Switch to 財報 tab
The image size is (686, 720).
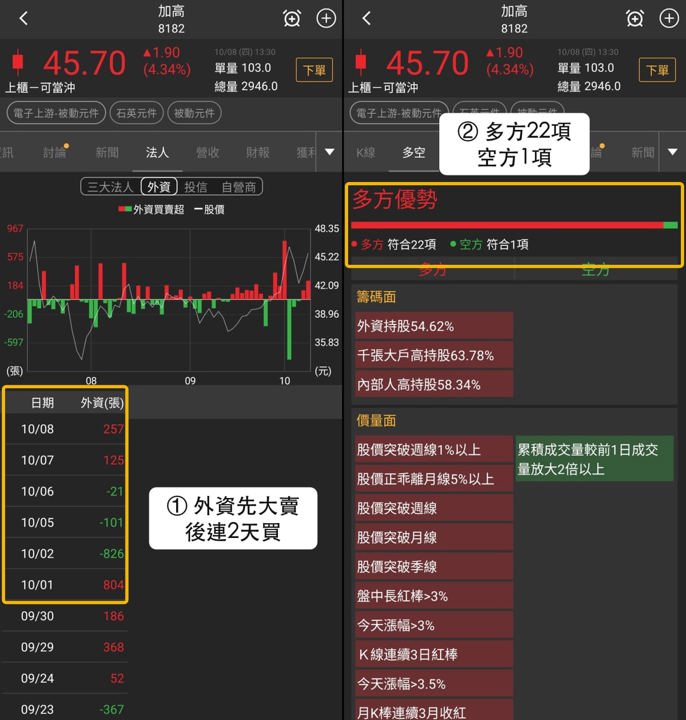click(258, 152)
